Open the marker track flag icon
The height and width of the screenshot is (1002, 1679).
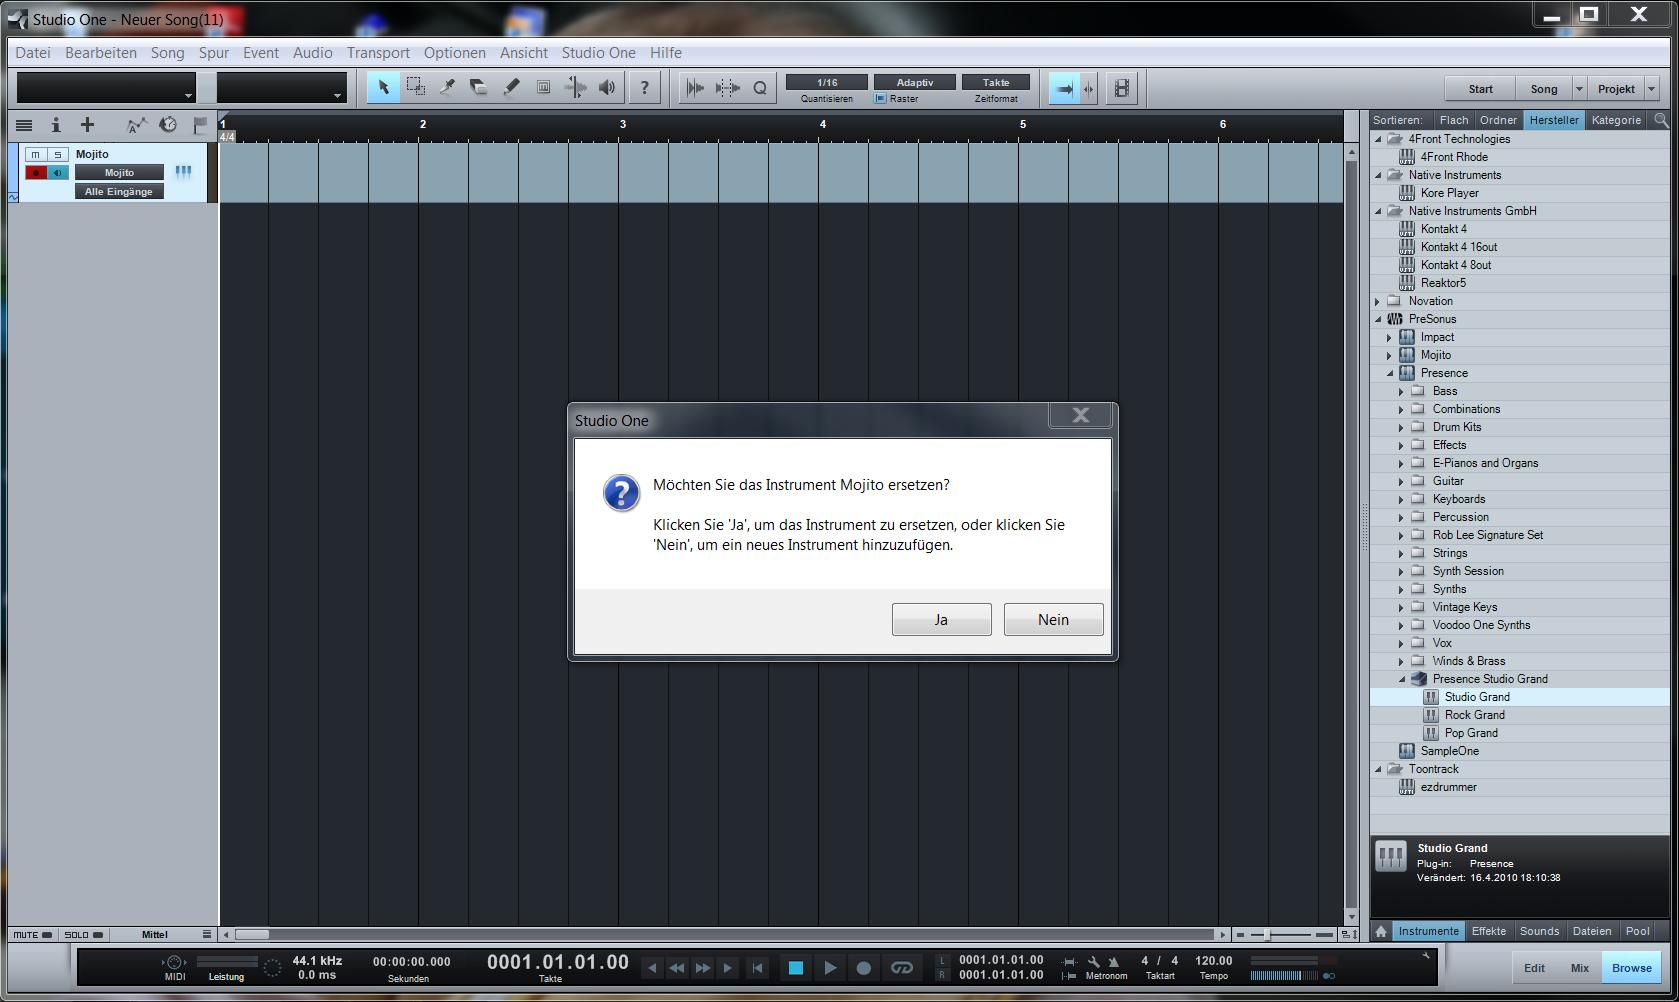[x=200, y=125]
